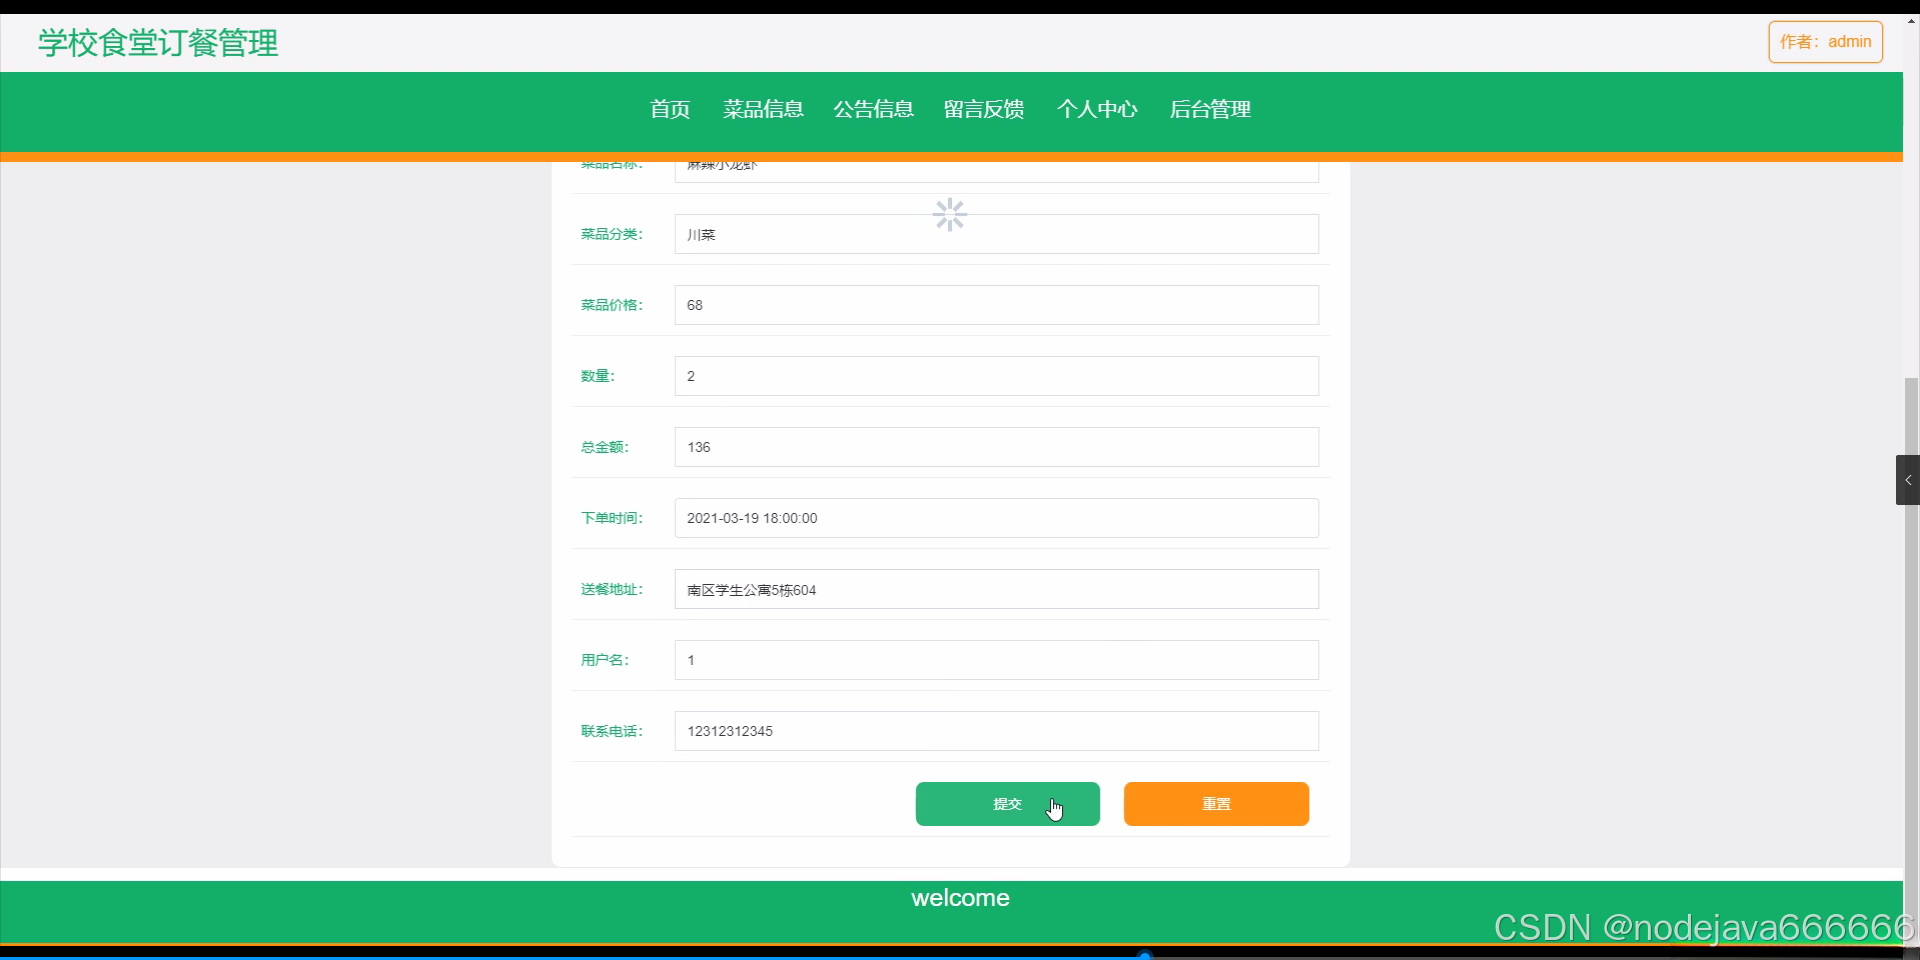Click the 下单时间 label
The width and height of the screenshot is (1920, 960).
point(611,518)
